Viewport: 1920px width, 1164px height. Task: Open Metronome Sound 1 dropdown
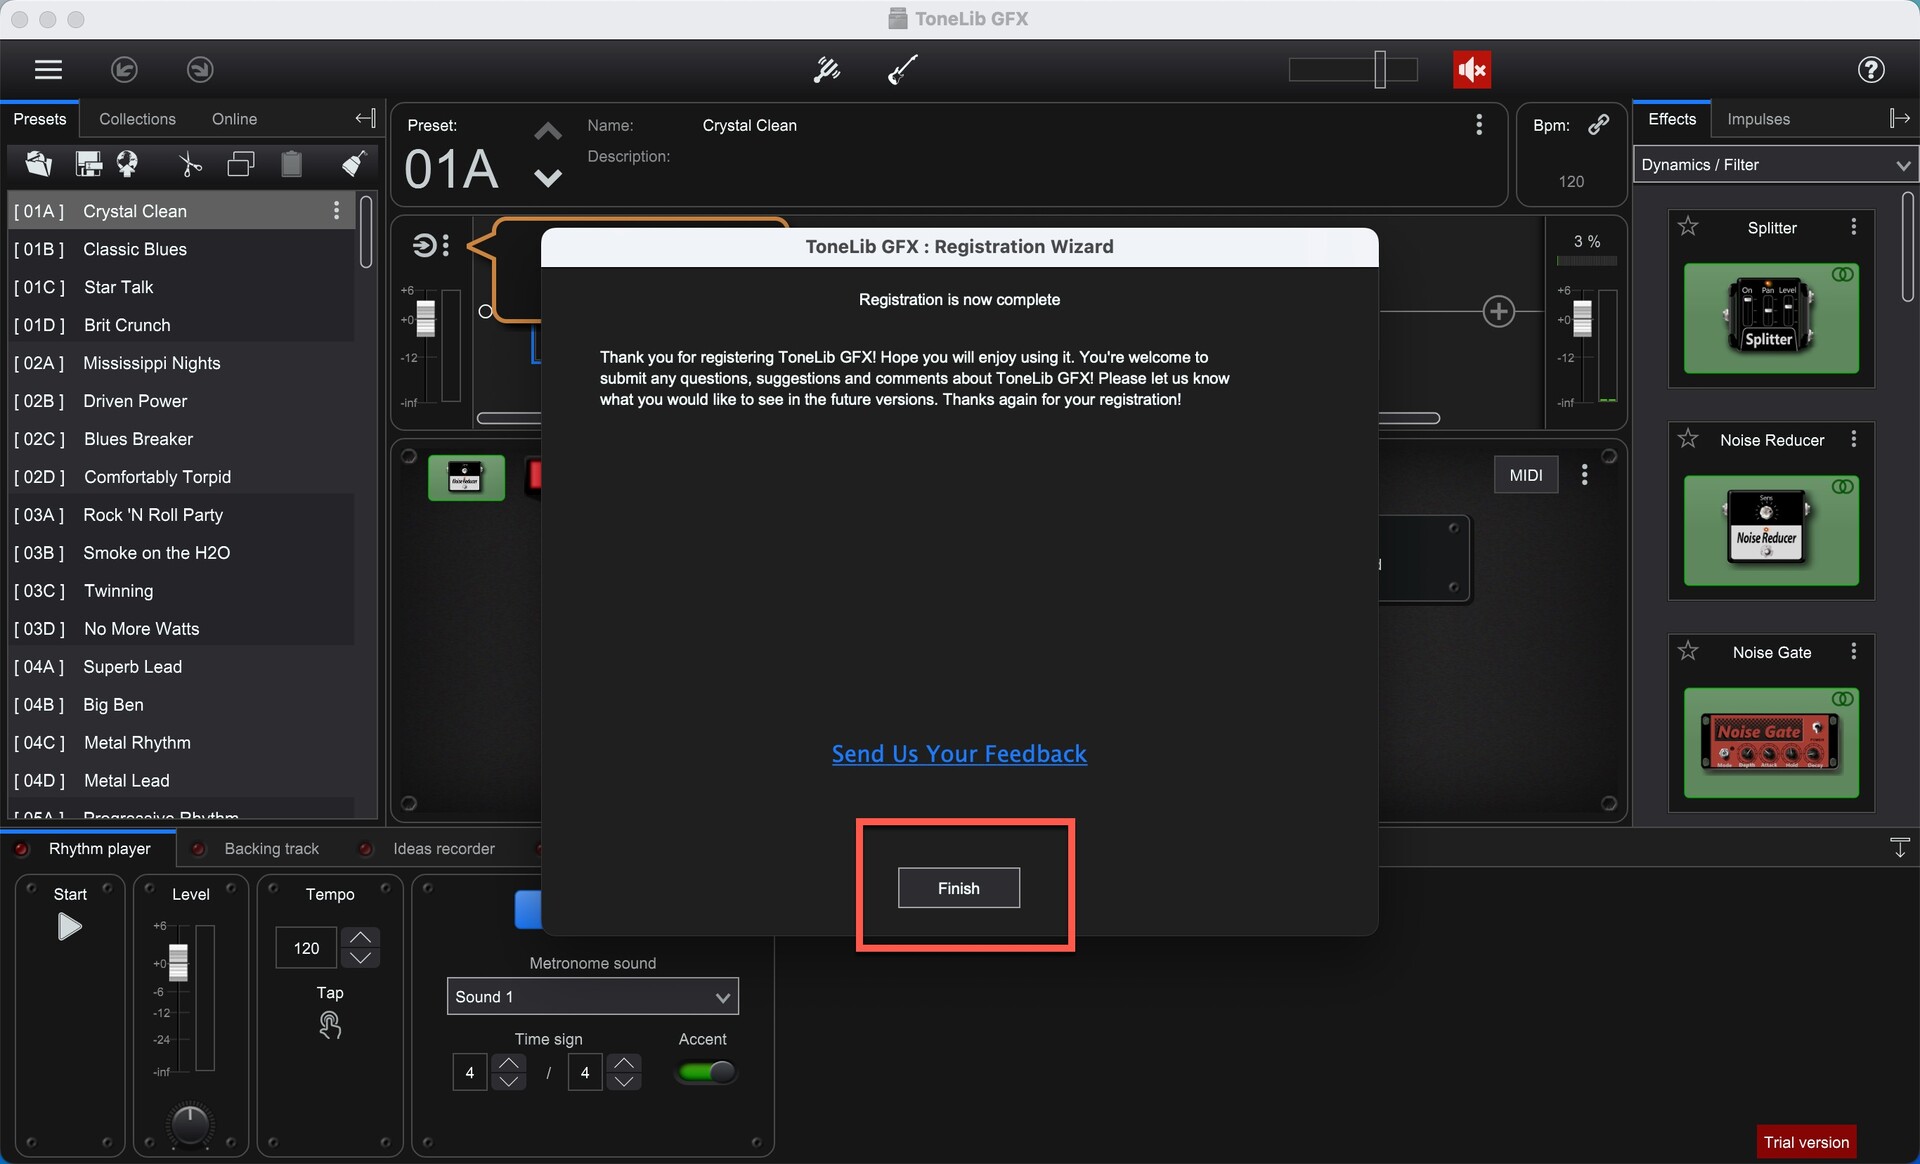(592, 996)
